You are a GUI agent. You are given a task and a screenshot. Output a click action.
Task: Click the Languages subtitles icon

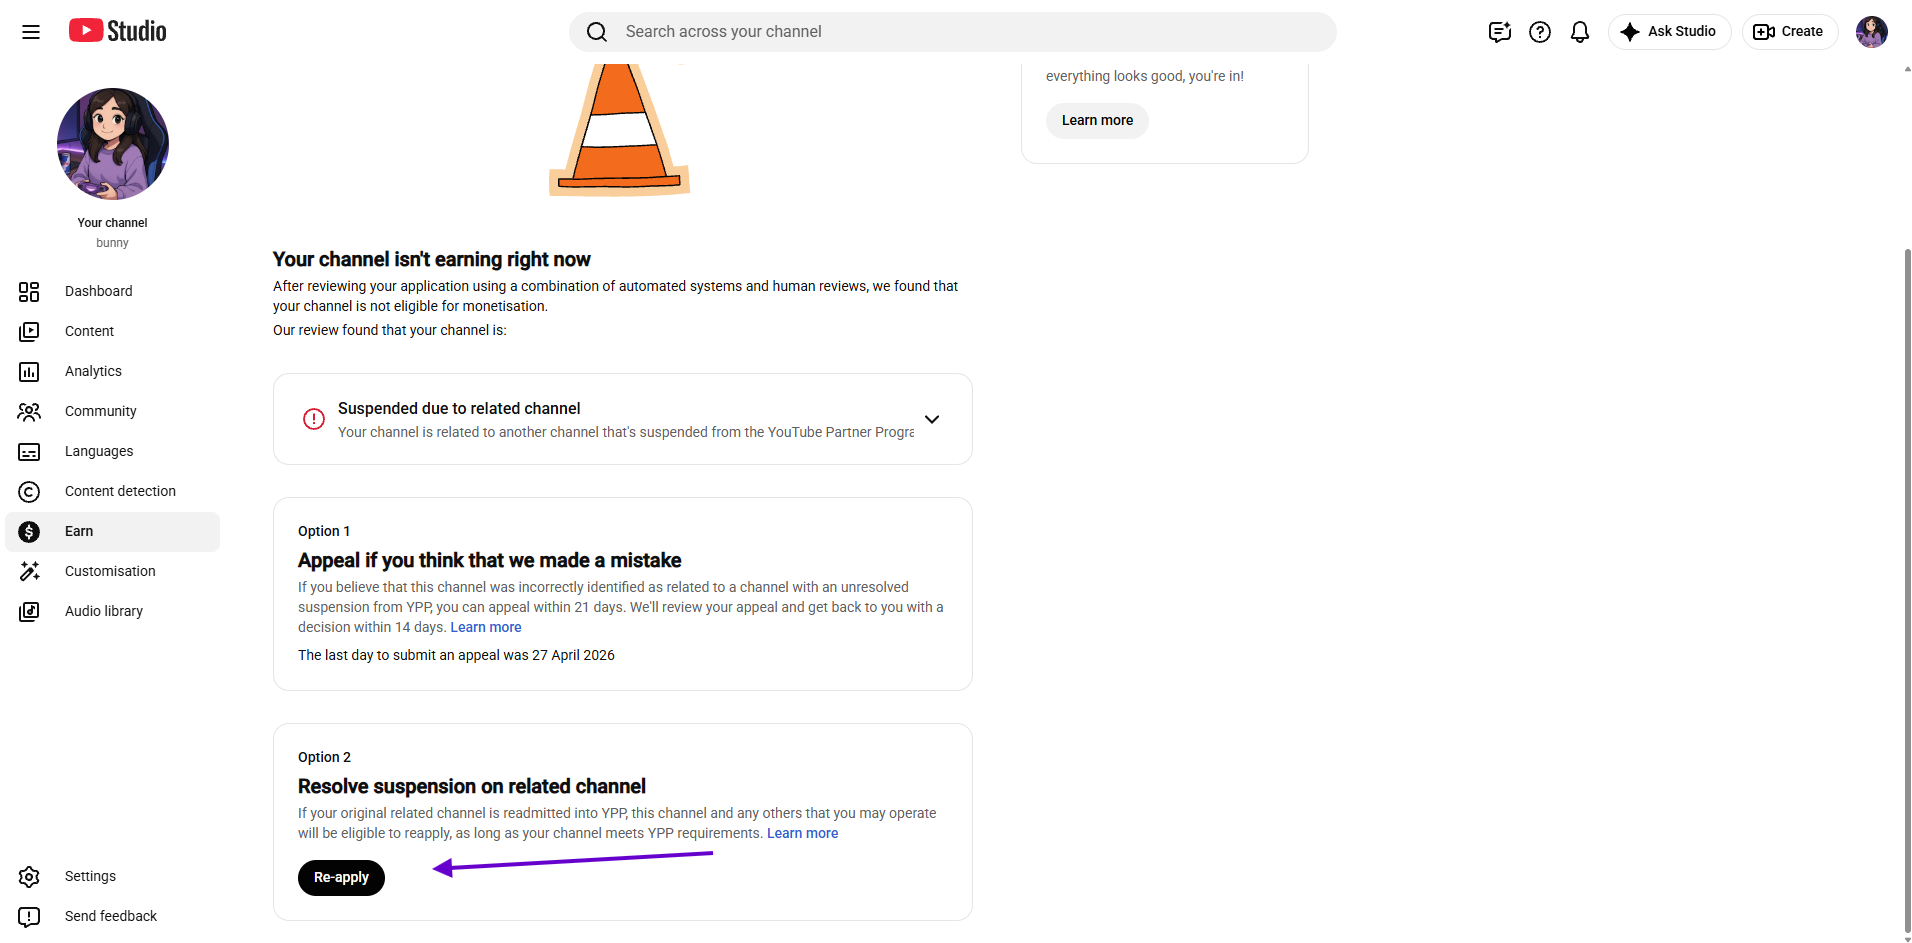pyautogui.click(x=29, y=451)
